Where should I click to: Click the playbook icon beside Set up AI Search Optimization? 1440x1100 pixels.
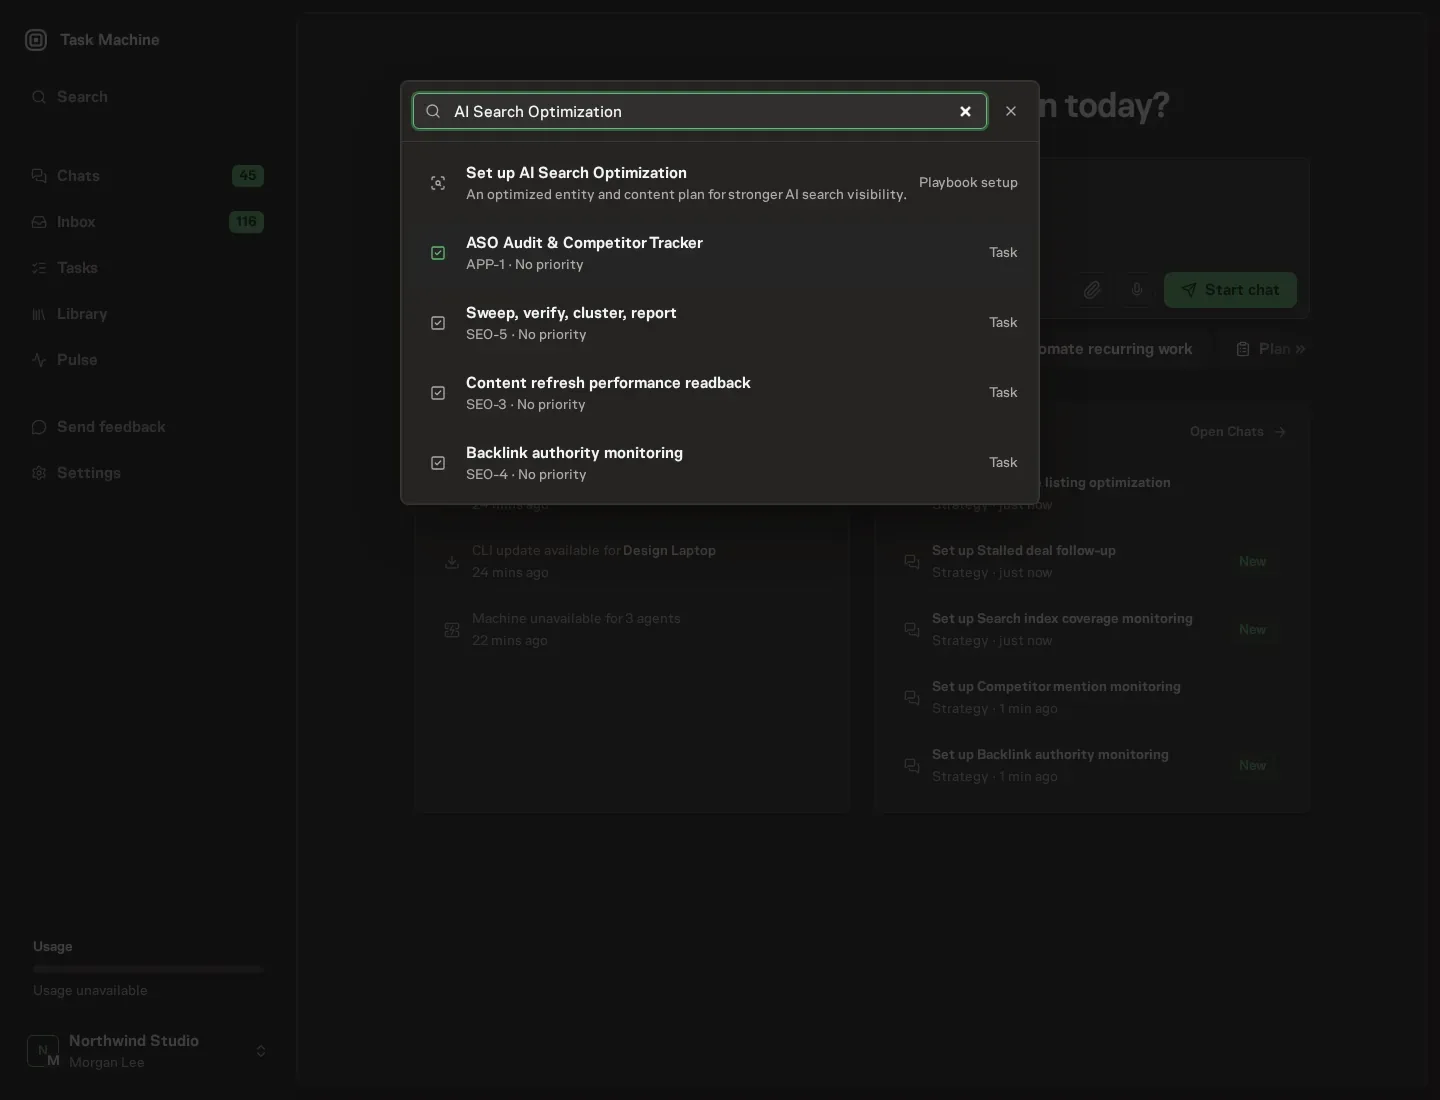tap(438, 183)
